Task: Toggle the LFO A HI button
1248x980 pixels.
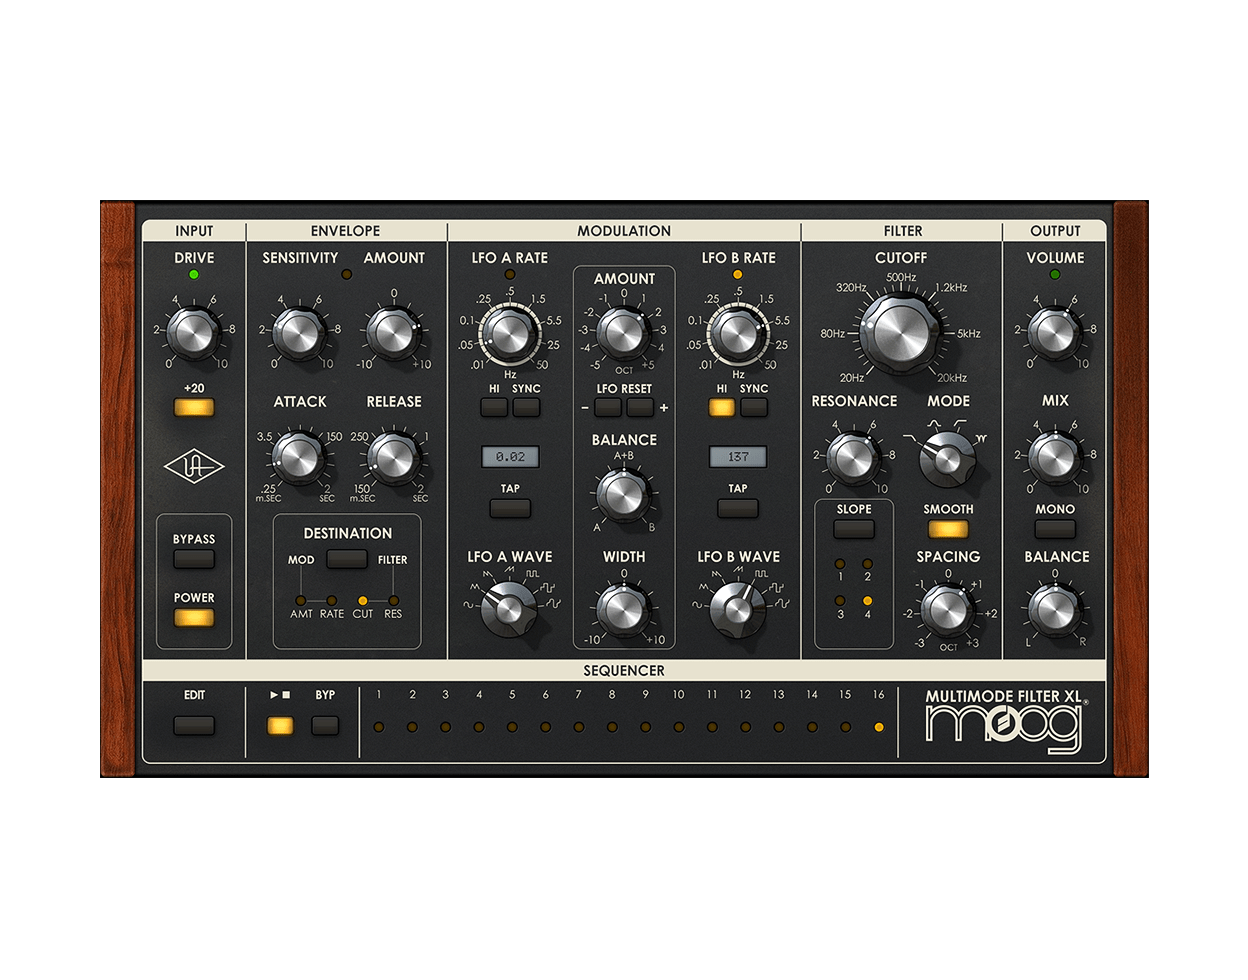Action: [x=494, y=407]
